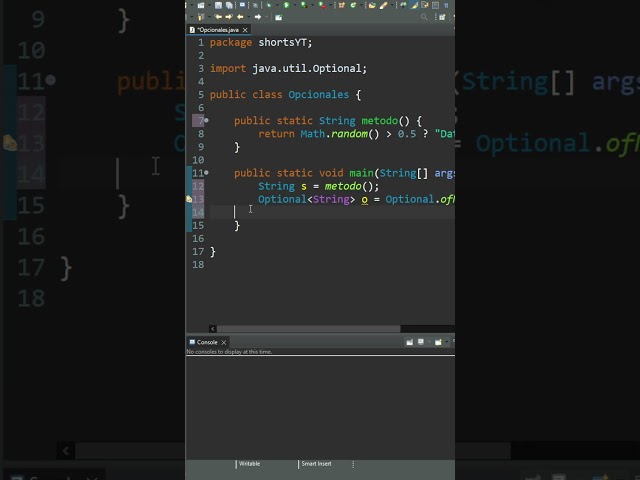The image size is (640, 480).
Task: Click the editor scroll-left arrow
Action: click(213, 329)
